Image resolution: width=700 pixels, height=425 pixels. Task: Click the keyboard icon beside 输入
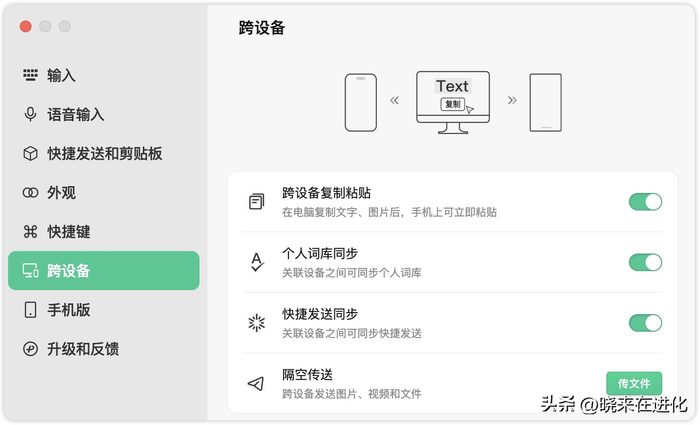(30, 75)
